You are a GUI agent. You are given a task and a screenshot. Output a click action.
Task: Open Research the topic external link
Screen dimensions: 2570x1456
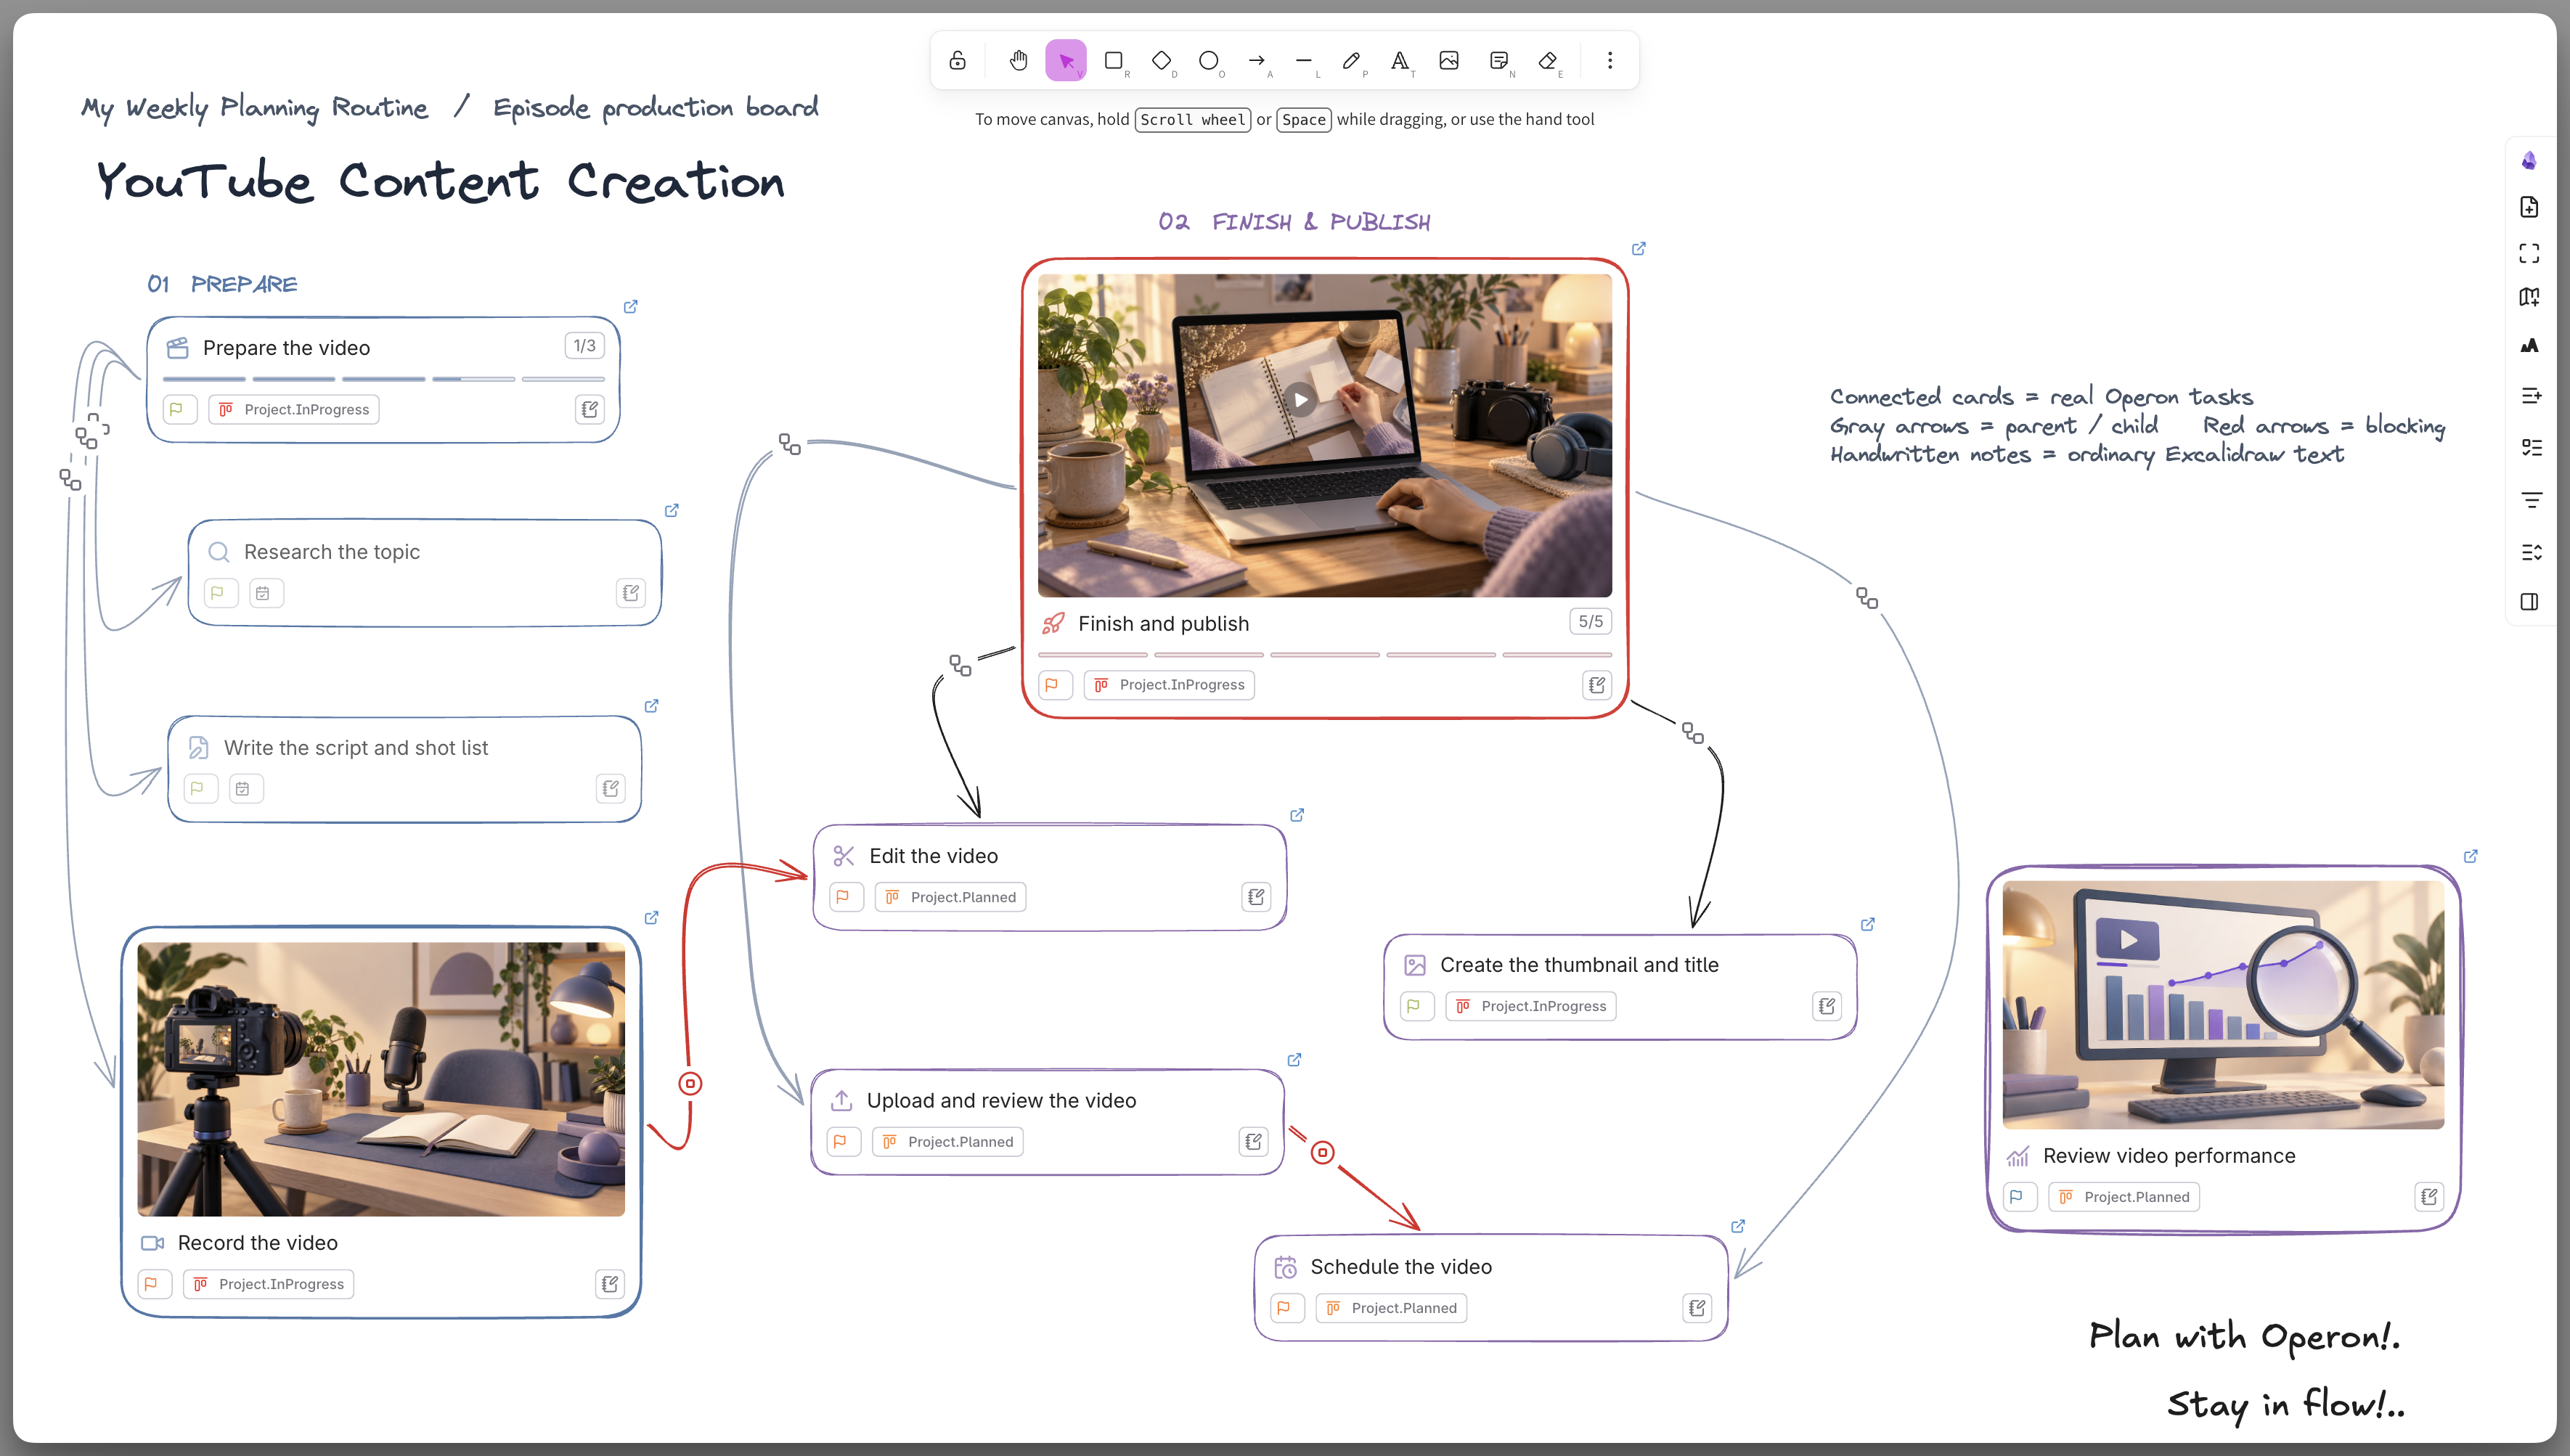(x=672, y=510)
